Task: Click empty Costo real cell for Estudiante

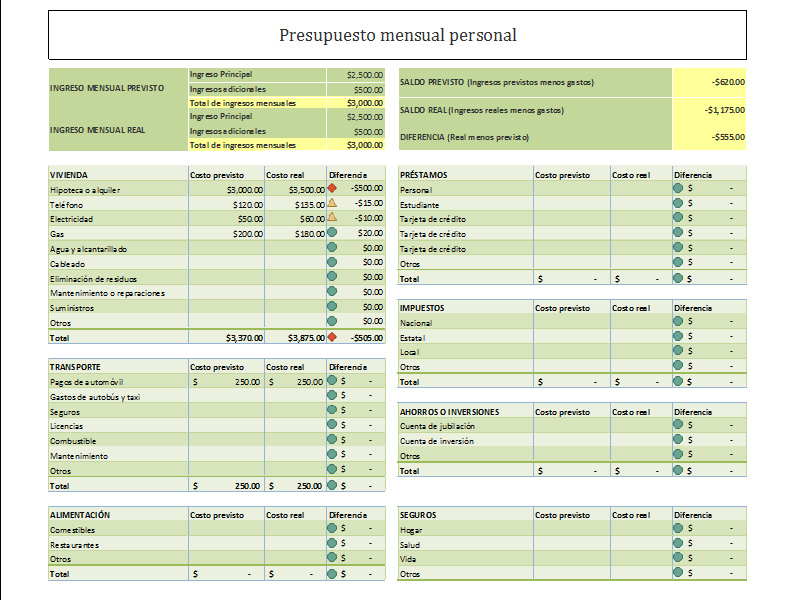Action: click(x=641, y=205)
